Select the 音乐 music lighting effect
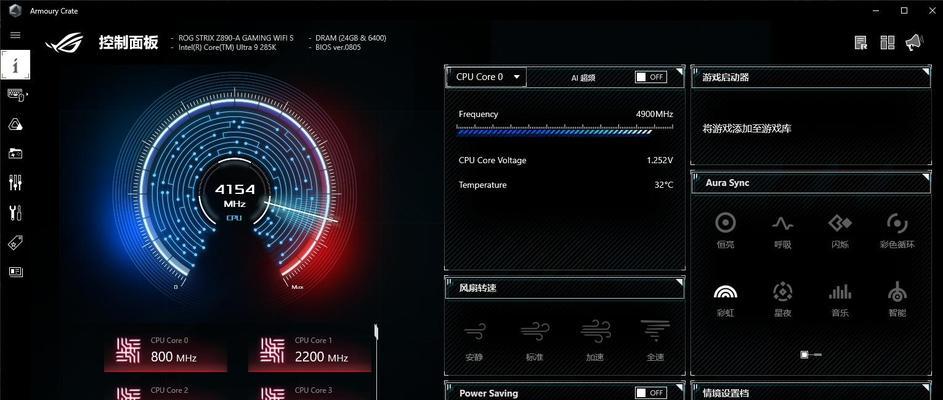 840,299
